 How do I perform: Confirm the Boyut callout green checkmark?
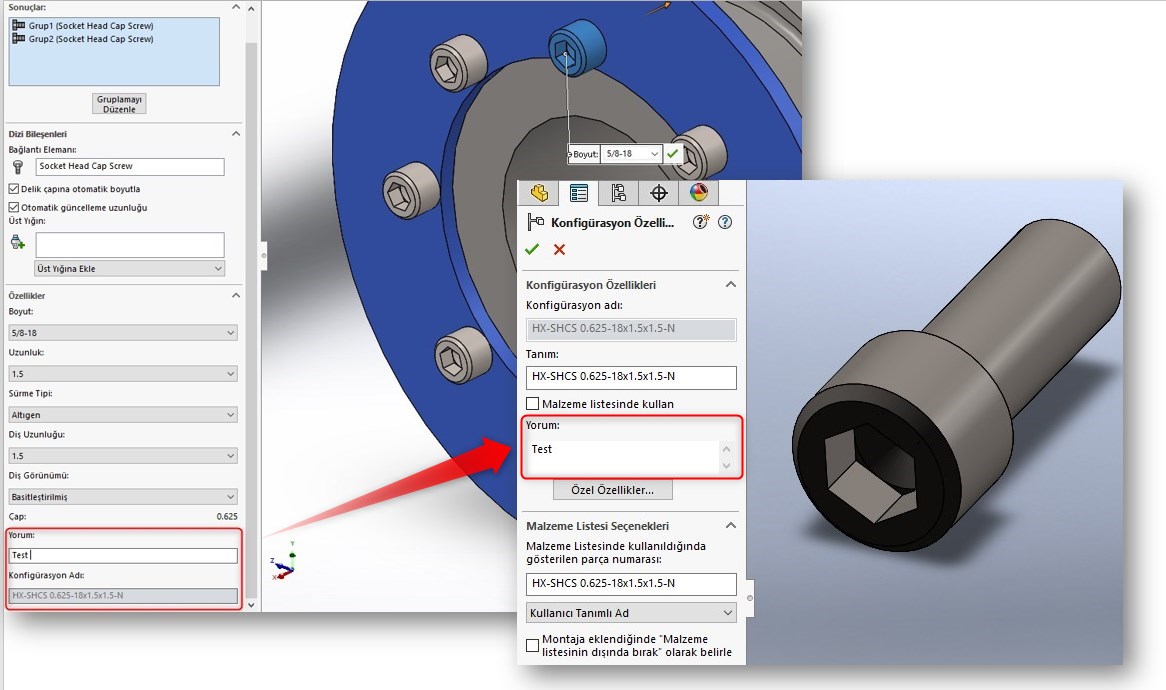(x=673, y=153)
